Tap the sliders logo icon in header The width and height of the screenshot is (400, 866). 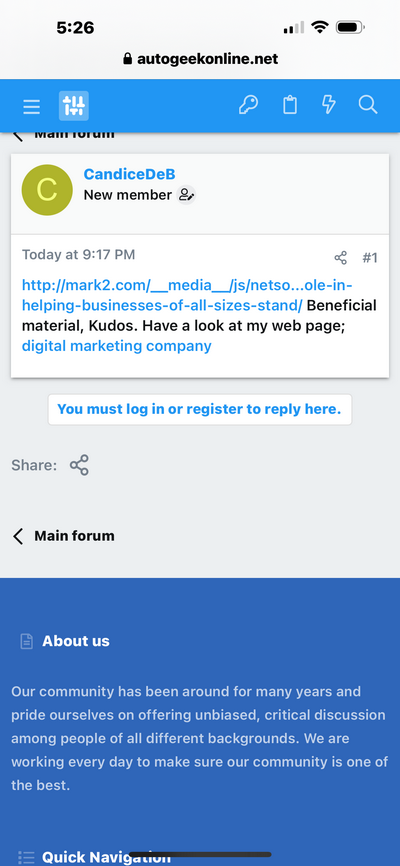click(74, 106)
